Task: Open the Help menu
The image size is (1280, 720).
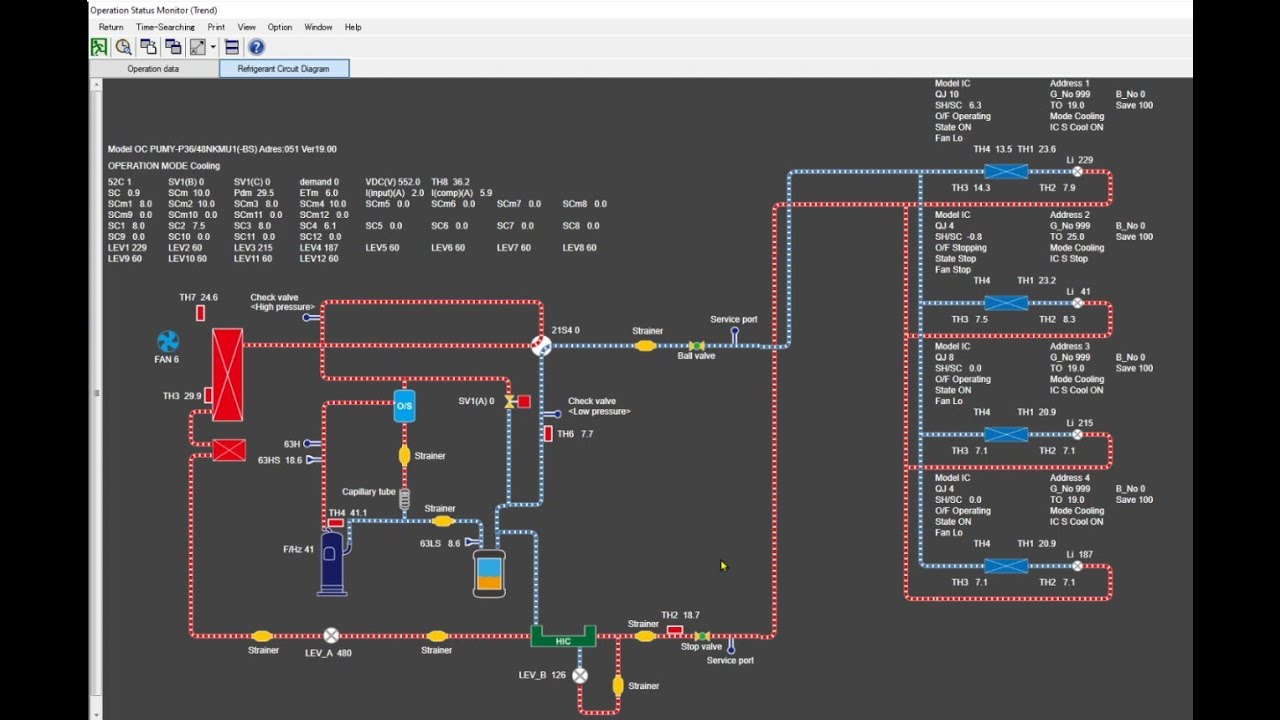Action: (x=353, y=27)
